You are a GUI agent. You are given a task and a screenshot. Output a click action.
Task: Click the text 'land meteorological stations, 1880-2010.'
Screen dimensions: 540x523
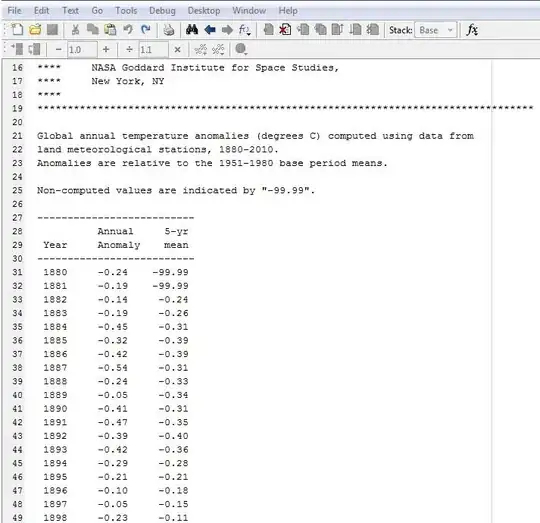pos(158,150)
